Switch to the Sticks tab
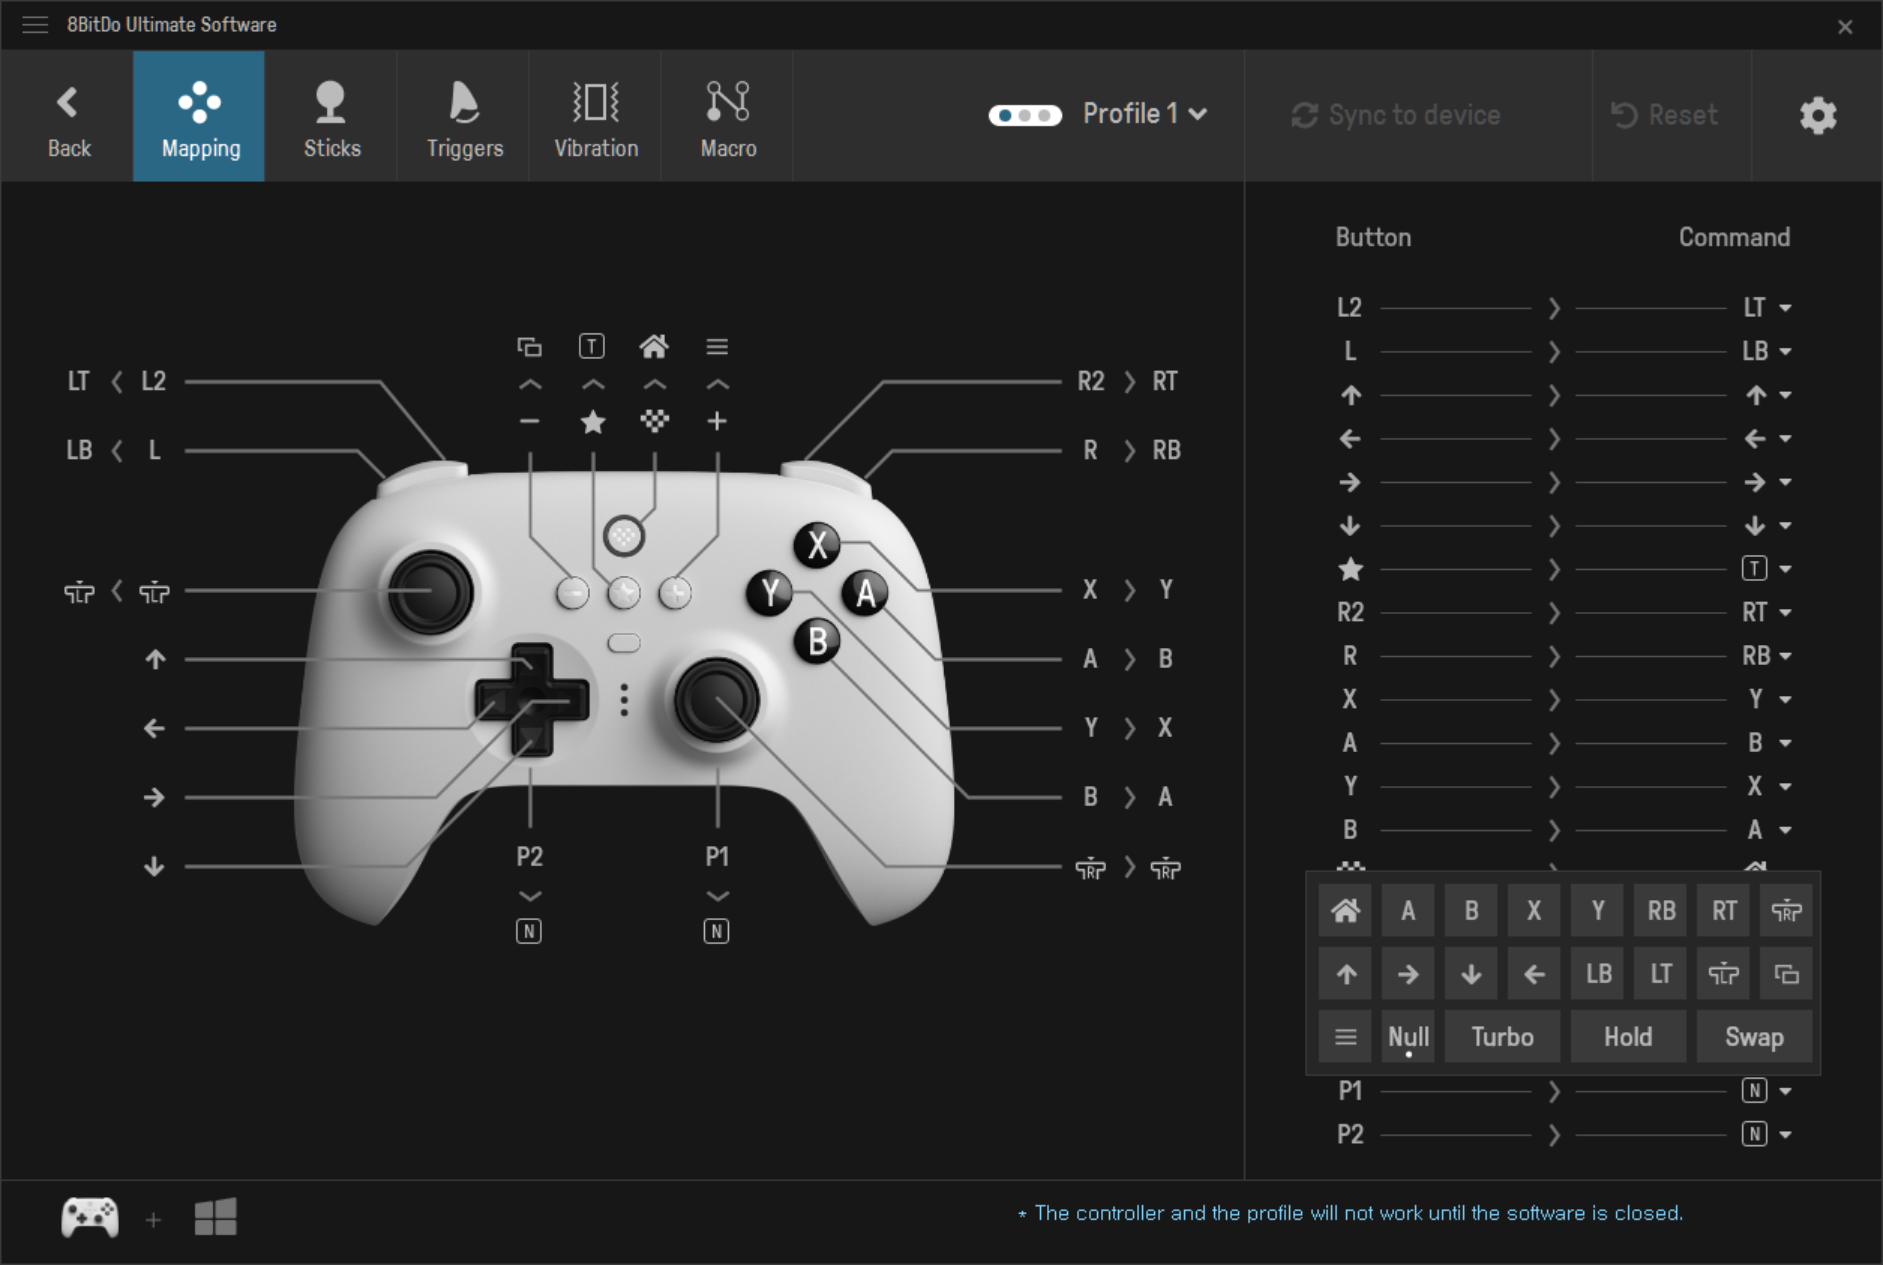Image resolution: width=1883 pixels, height=1265 pixels. 332,117
